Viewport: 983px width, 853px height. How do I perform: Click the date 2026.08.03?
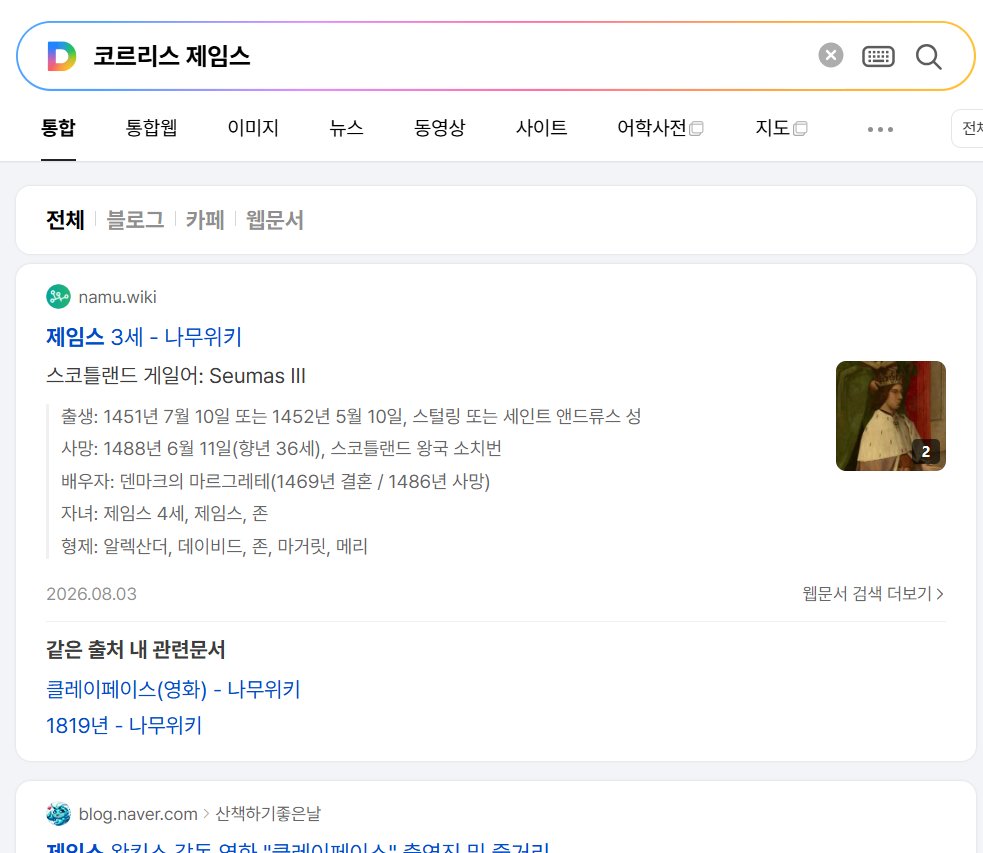[x=92, y=594]
